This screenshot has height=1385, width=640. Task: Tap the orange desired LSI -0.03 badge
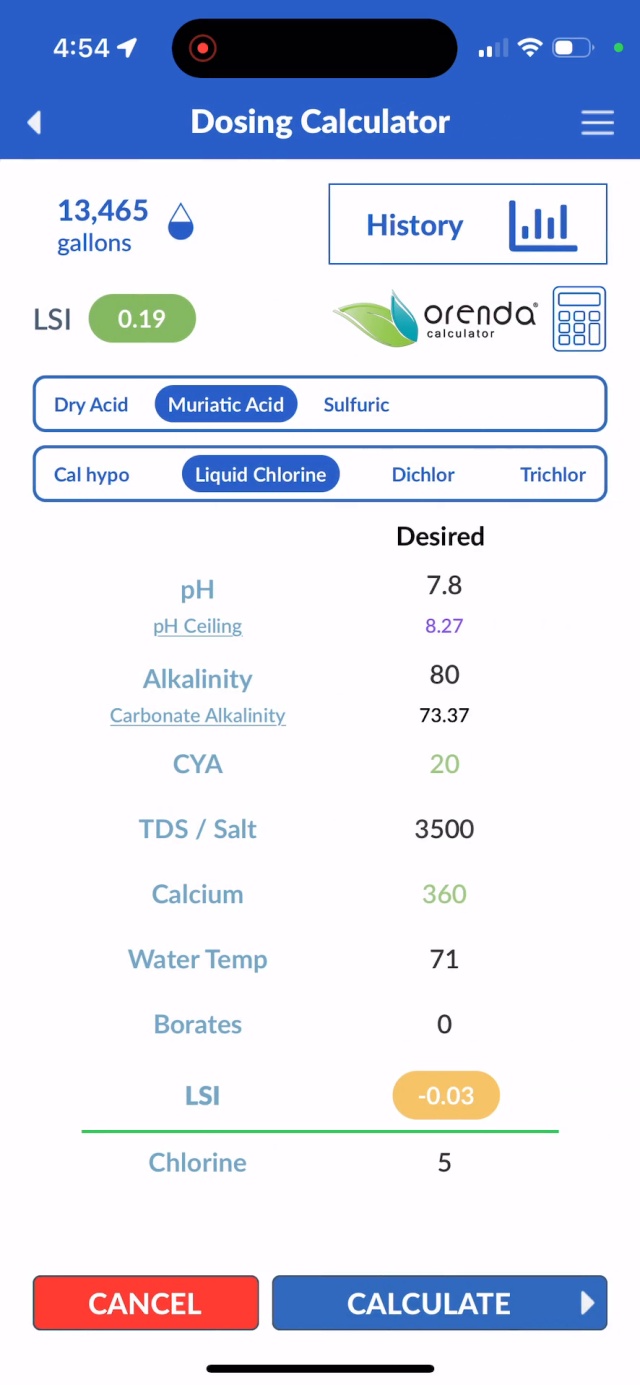click(x=446, y=1095)
